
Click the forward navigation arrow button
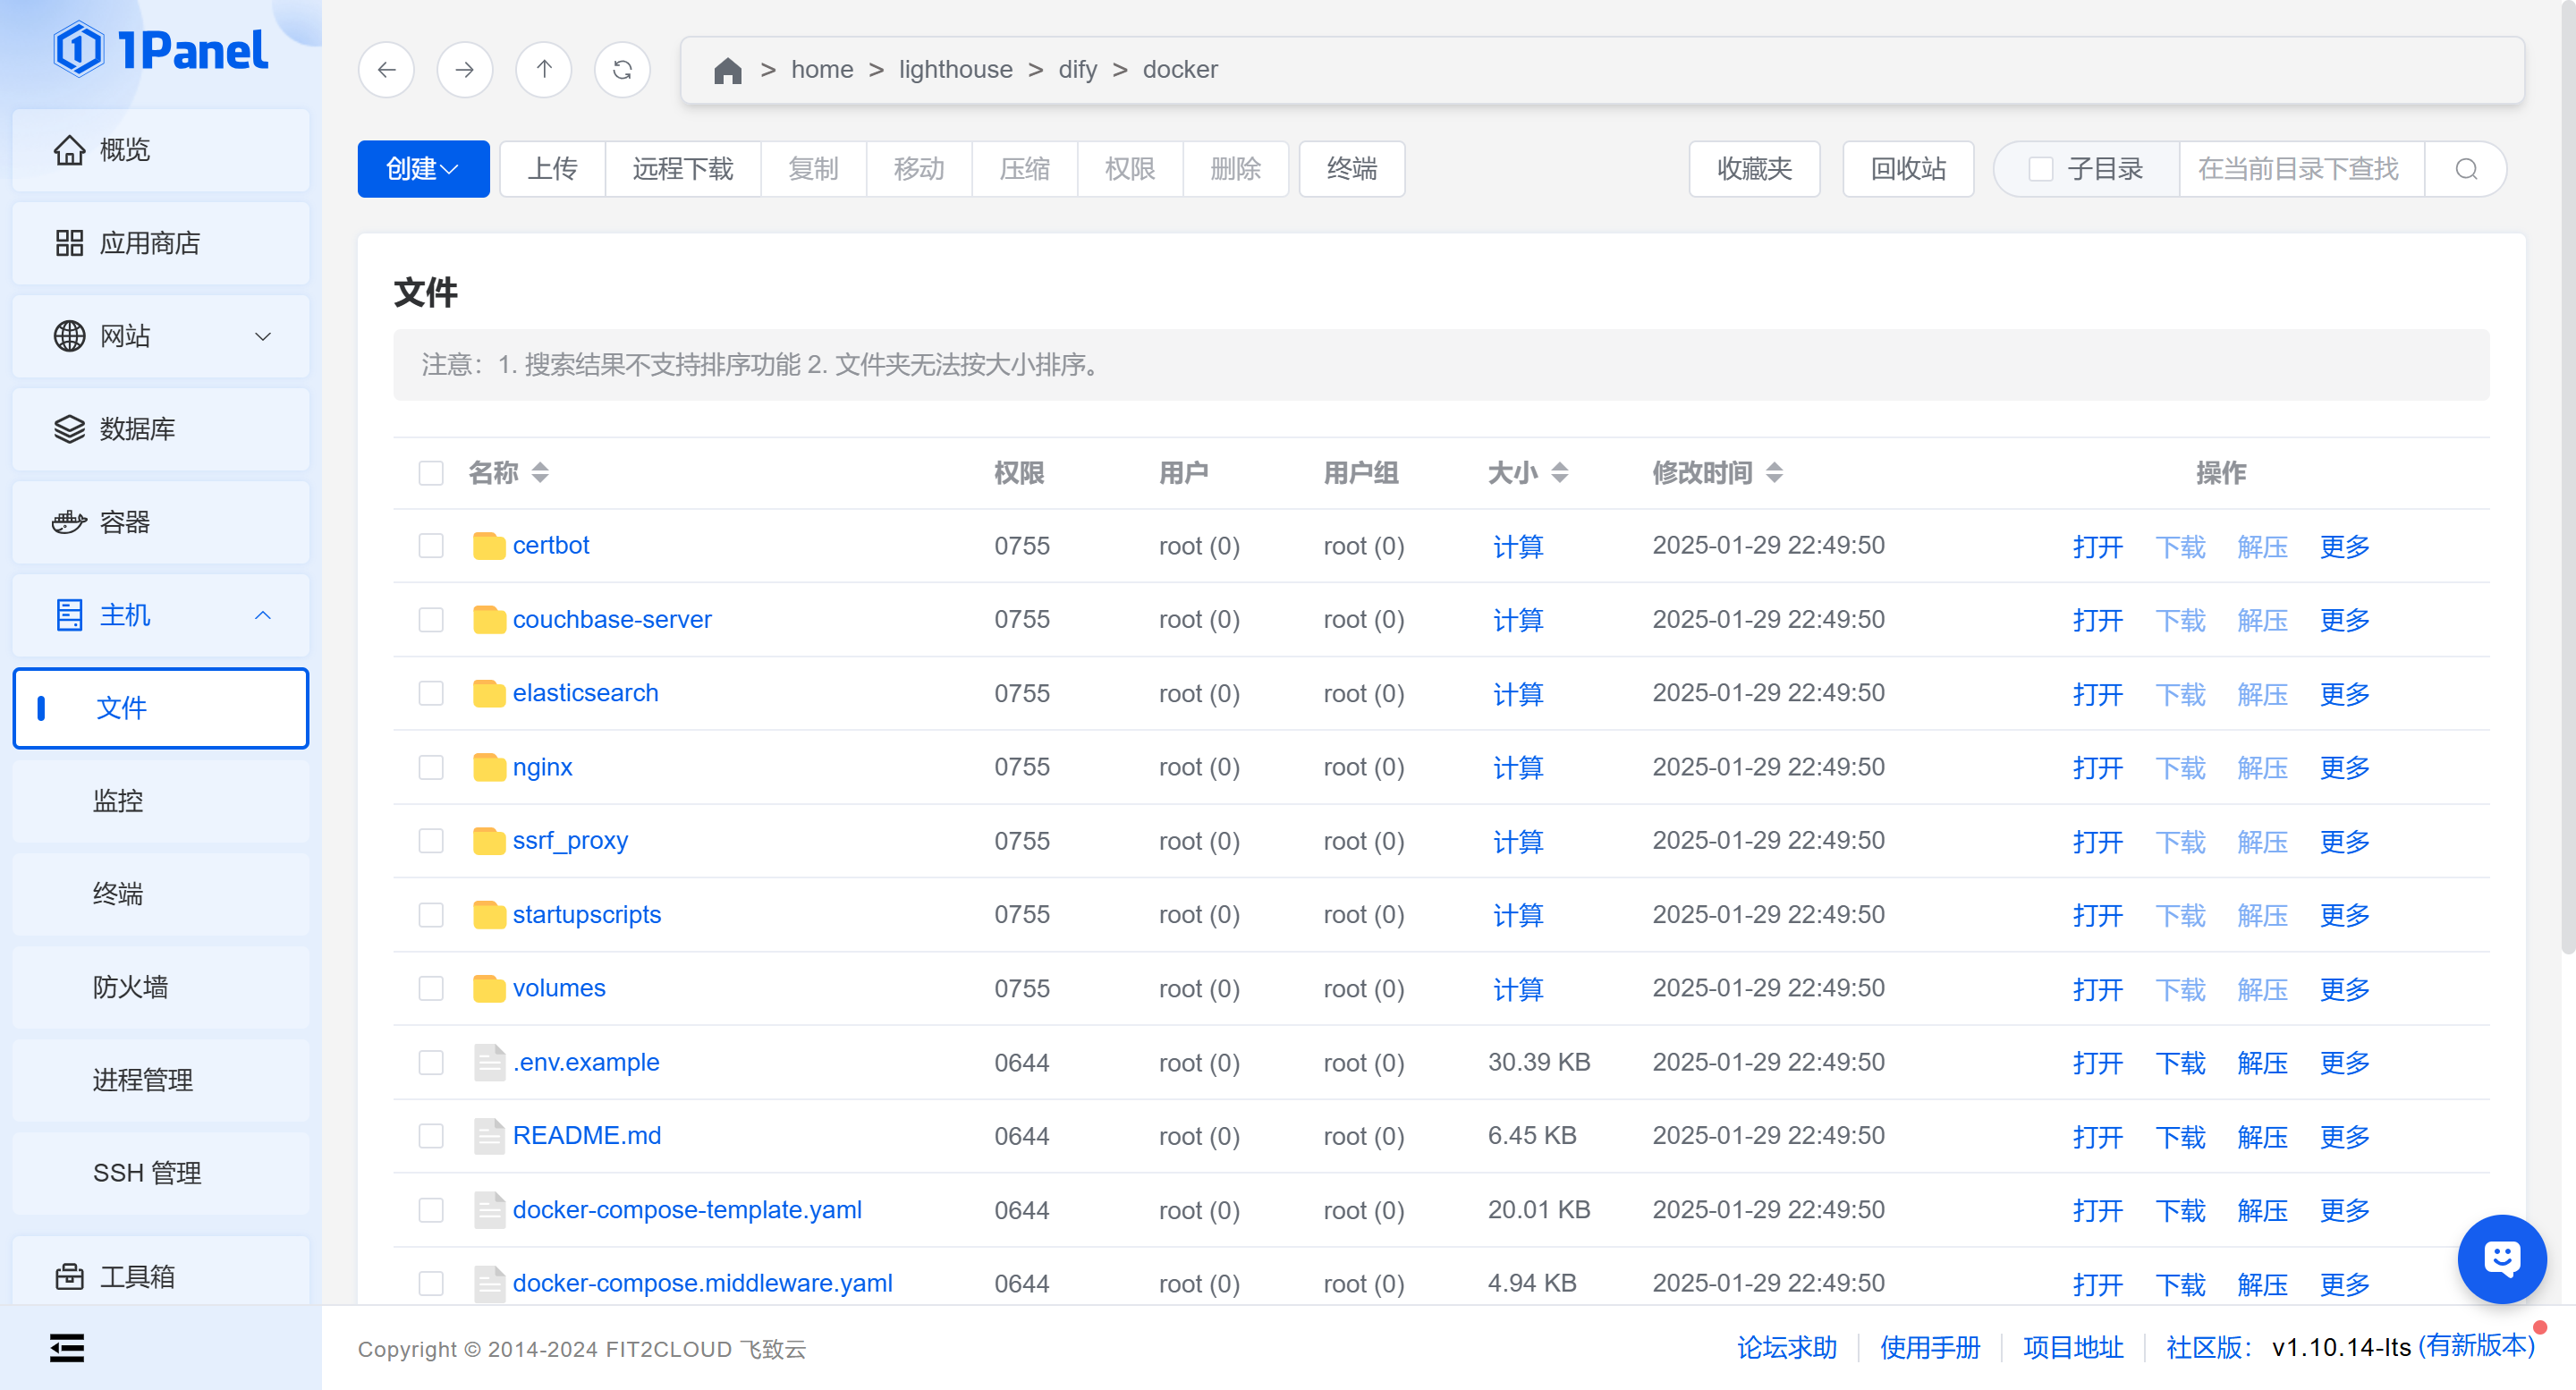pyautogui.click(x=464, y=69)
